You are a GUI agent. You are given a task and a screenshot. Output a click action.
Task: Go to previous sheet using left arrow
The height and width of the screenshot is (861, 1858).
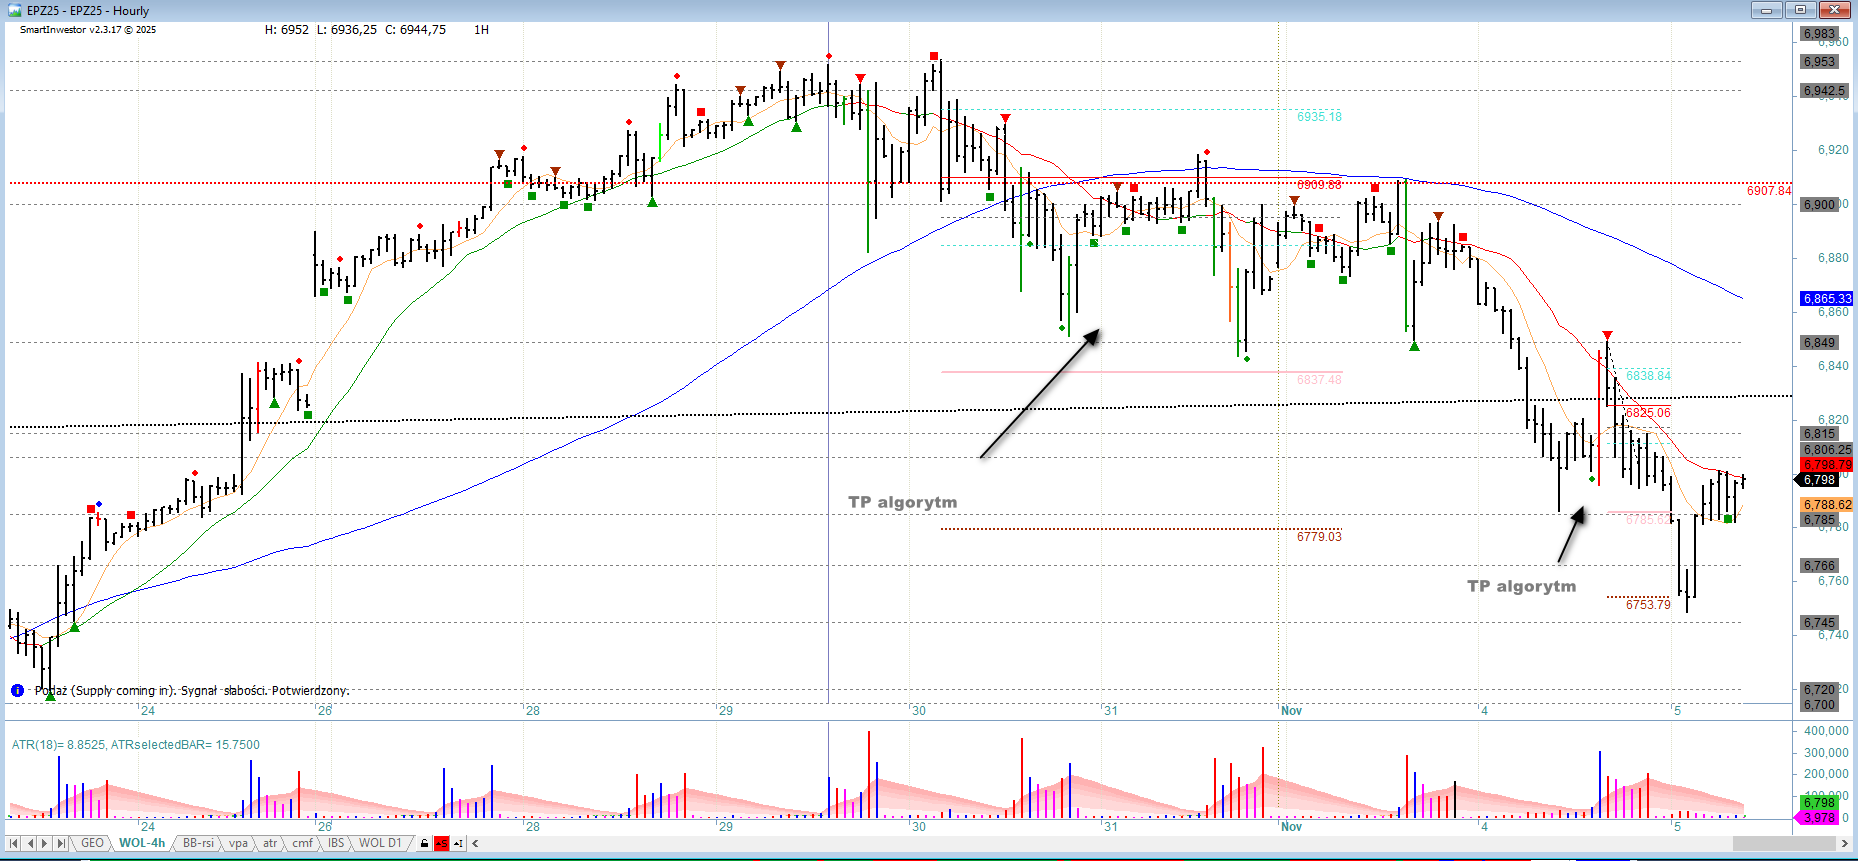(x=29, y=843)
